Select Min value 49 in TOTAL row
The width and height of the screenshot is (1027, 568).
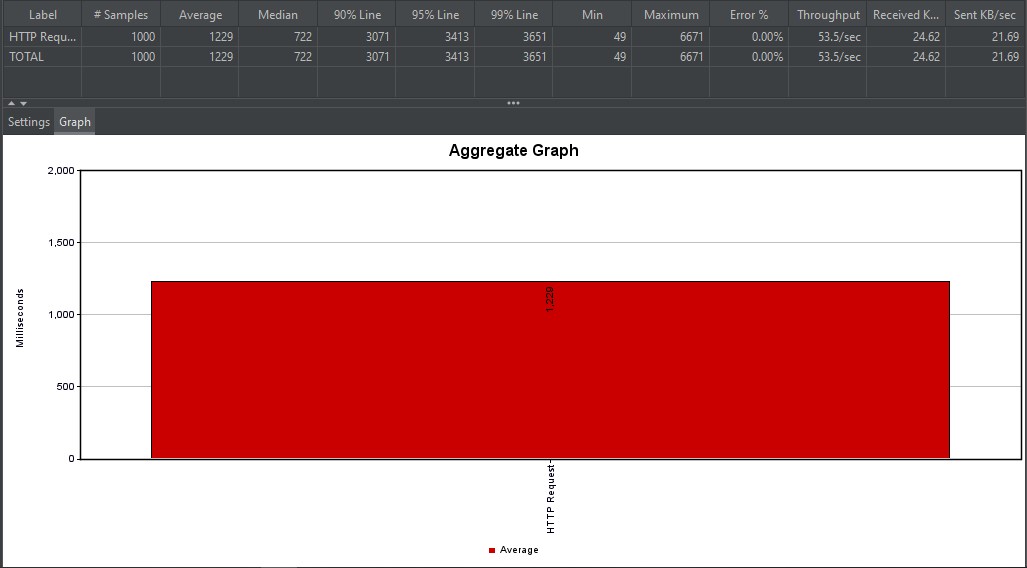pos(592,57)
